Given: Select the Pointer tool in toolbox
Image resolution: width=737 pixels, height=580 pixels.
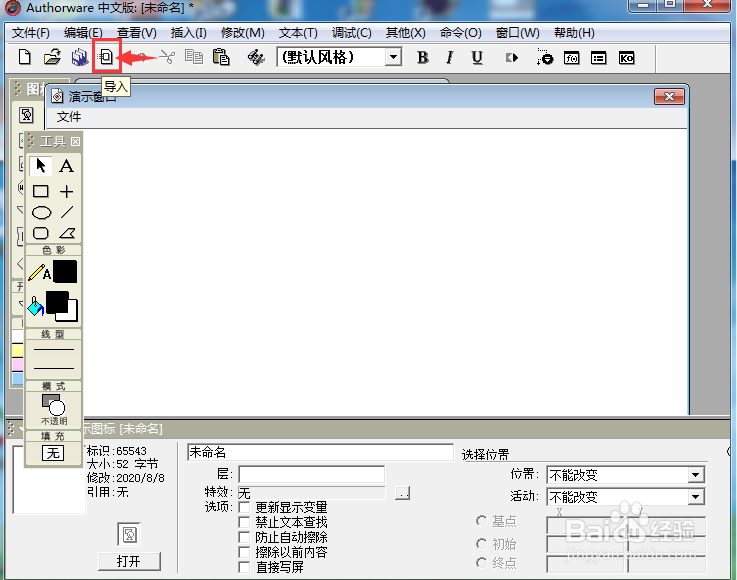Looking at the screenshot, I should click(40, 165).
